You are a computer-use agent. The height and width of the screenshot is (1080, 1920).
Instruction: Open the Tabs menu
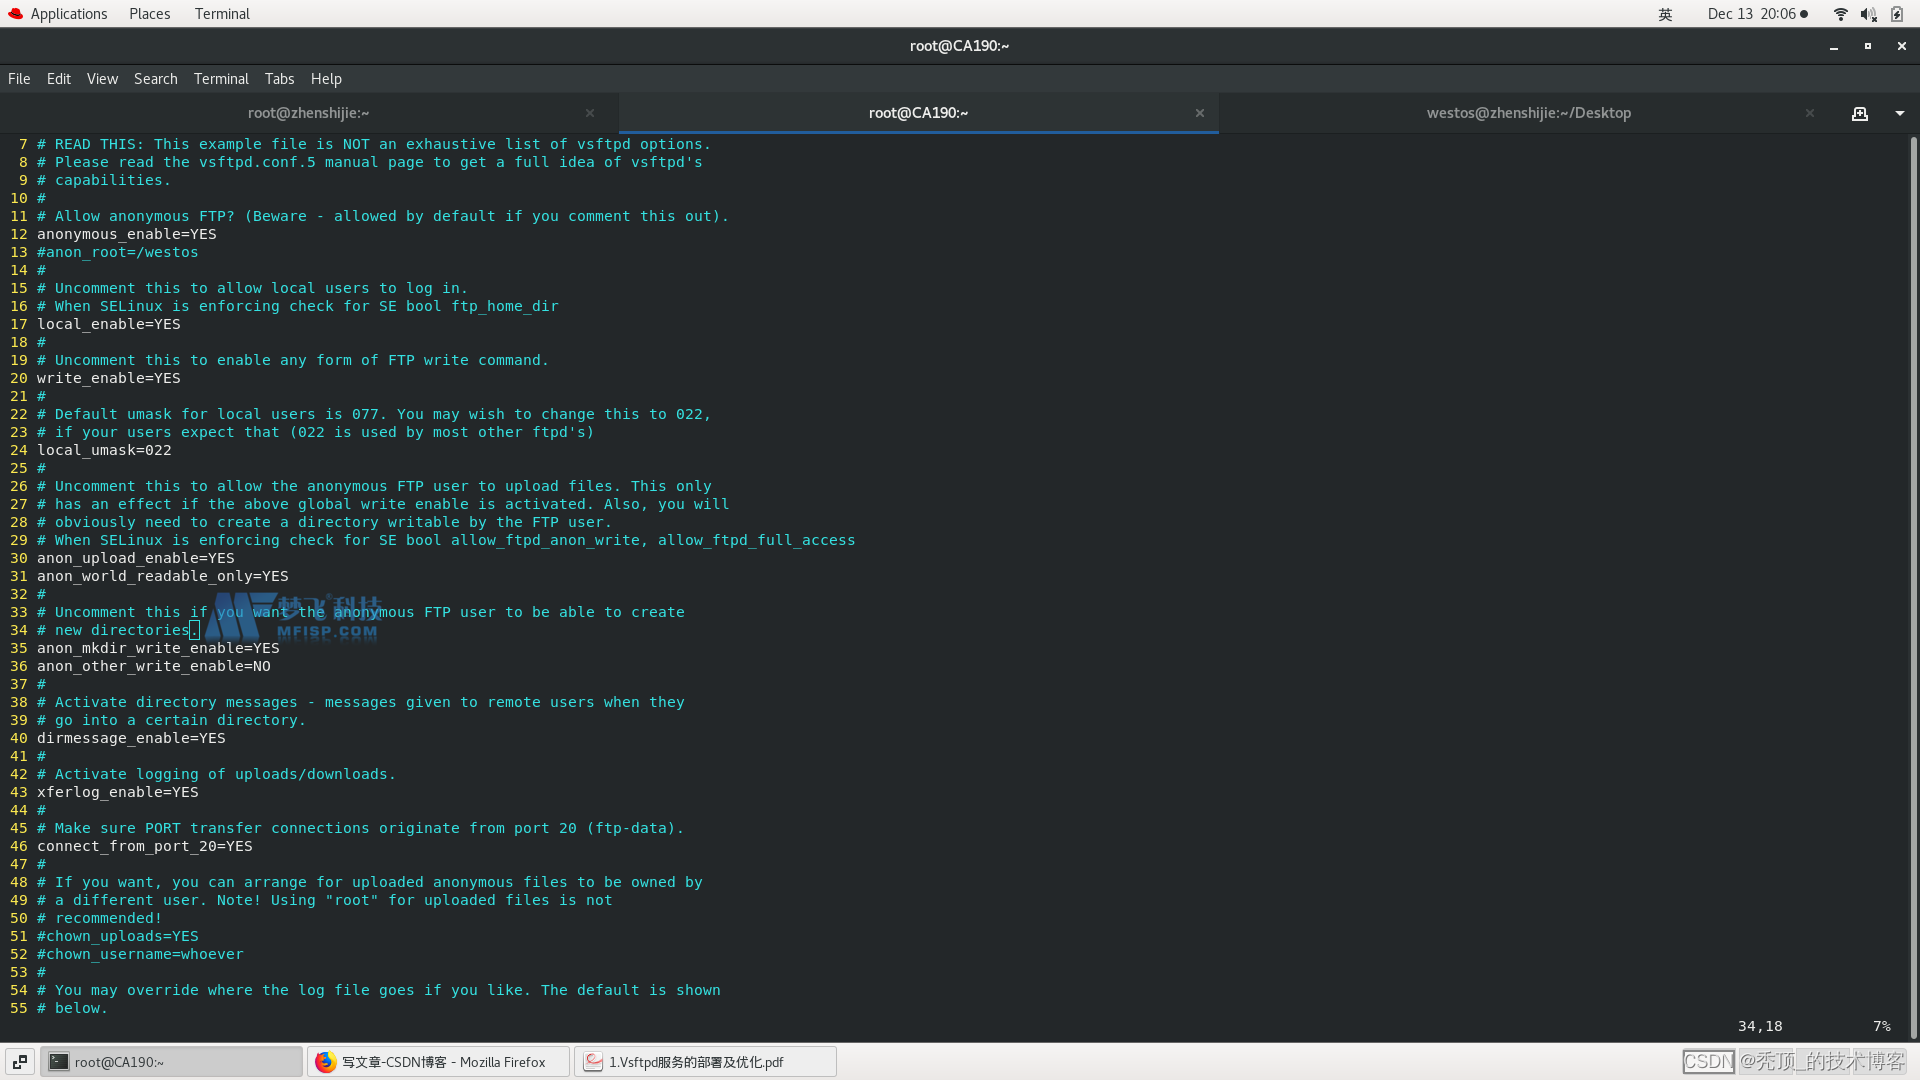tap(279, 79)
